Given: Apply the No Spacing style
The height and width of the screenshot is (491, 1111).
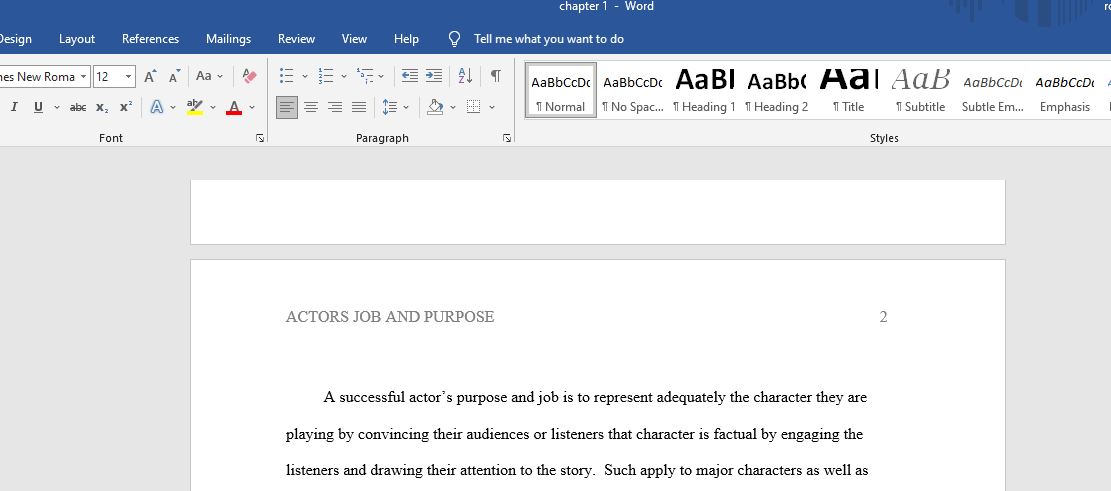Looking at the screenshot, I should pos(633,90).
